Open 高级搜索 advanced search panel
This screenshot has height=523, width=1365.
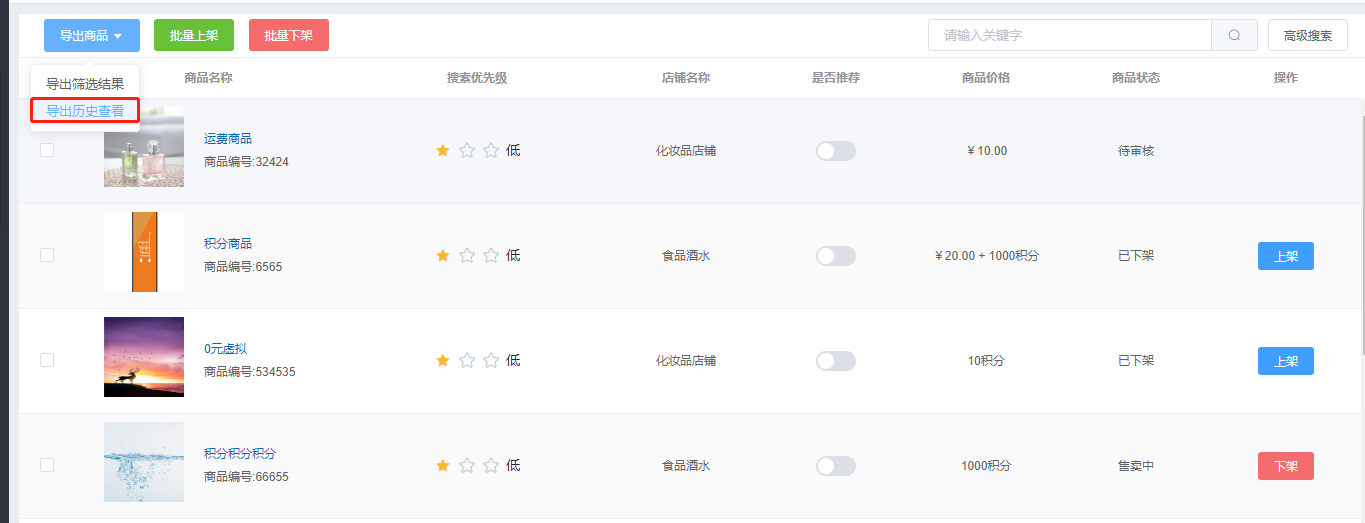[x=1308, y=35]
